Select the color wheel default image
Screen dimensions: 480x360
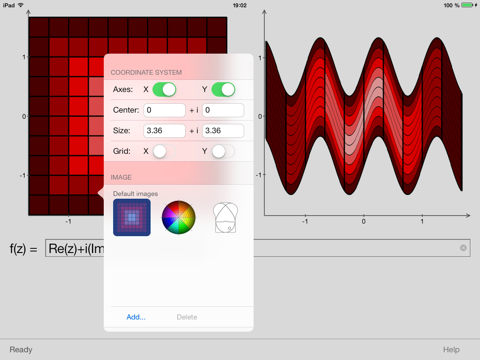[x=179, y=217]
